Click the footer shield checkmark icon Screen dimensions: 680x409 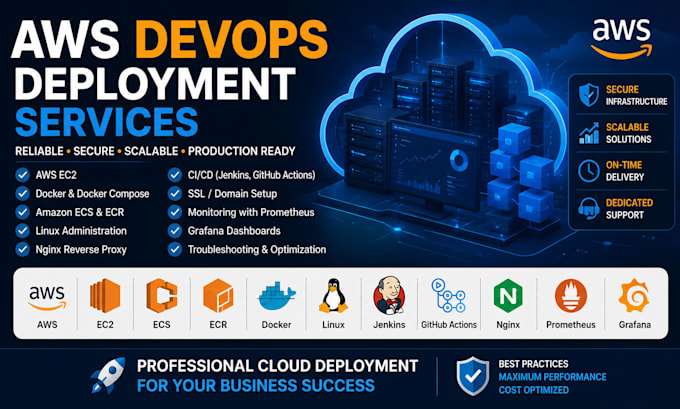click(473, 376)
